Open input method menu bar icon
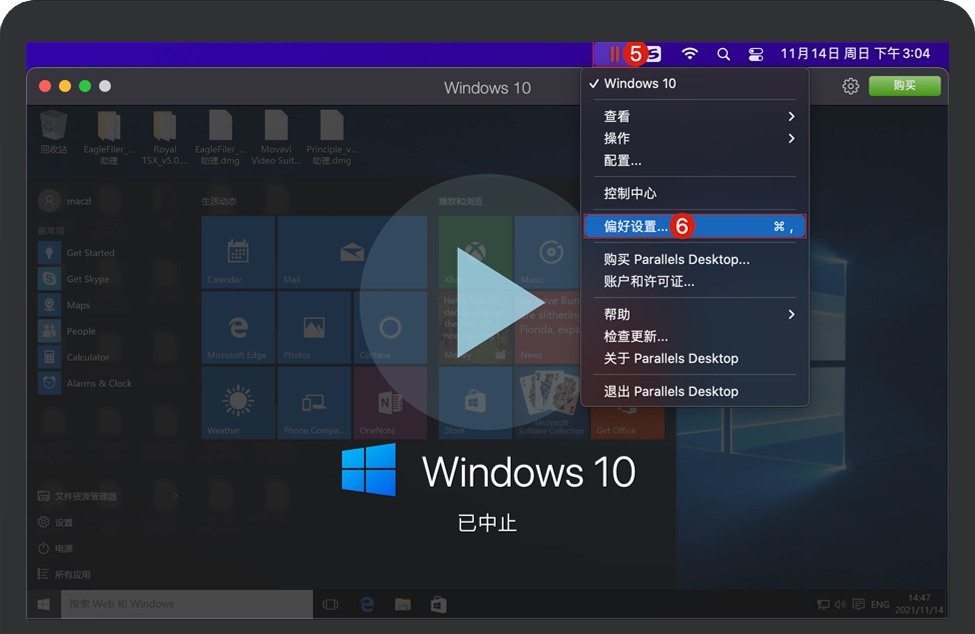 654,54
